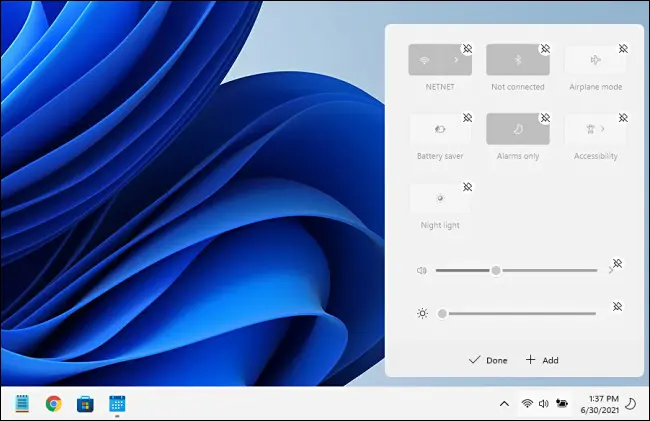The height and width of the screenshot is (421, 650).
Task: Toggle Battery saver tile
Action: (439, 129)
